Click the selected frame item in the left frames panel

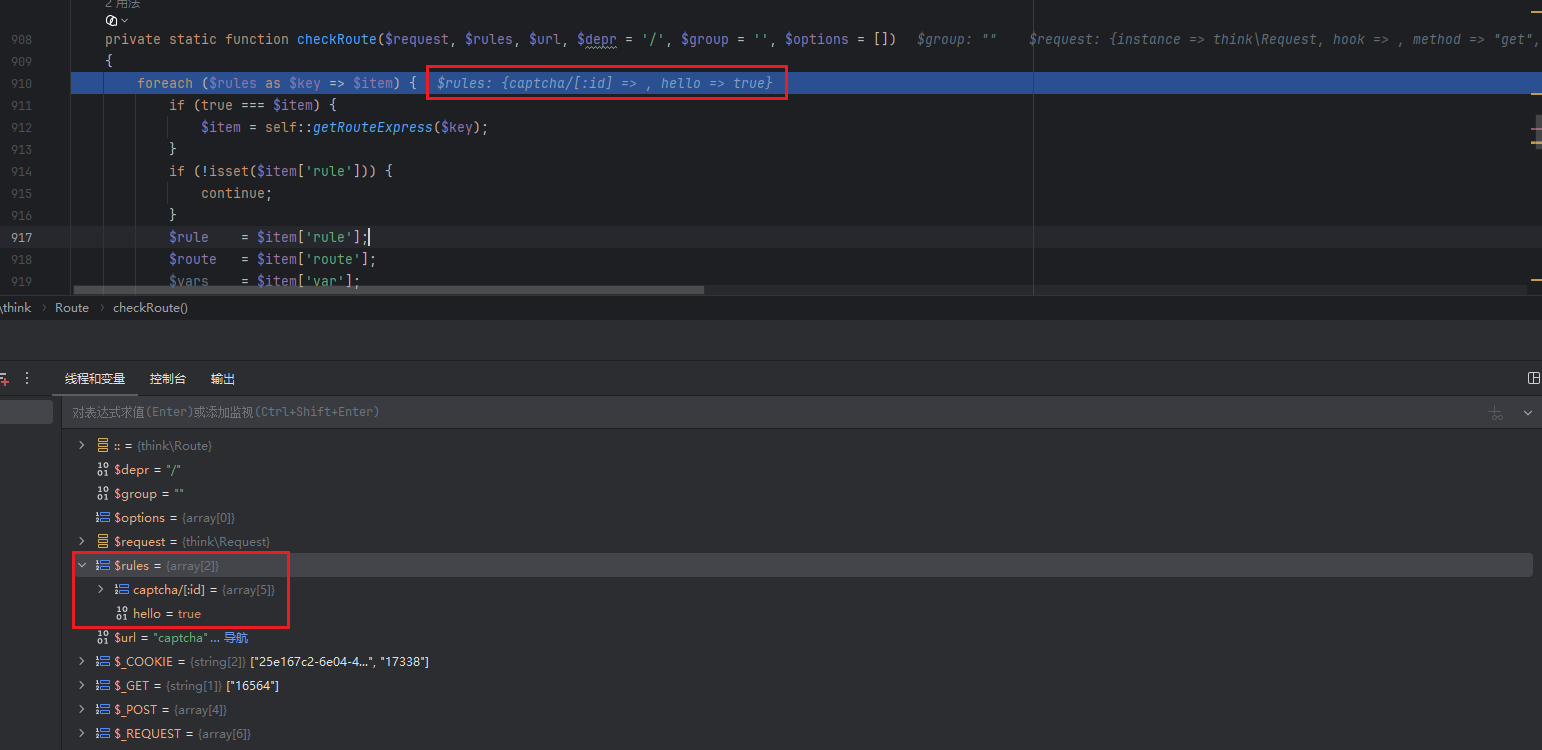click(26, 412)
